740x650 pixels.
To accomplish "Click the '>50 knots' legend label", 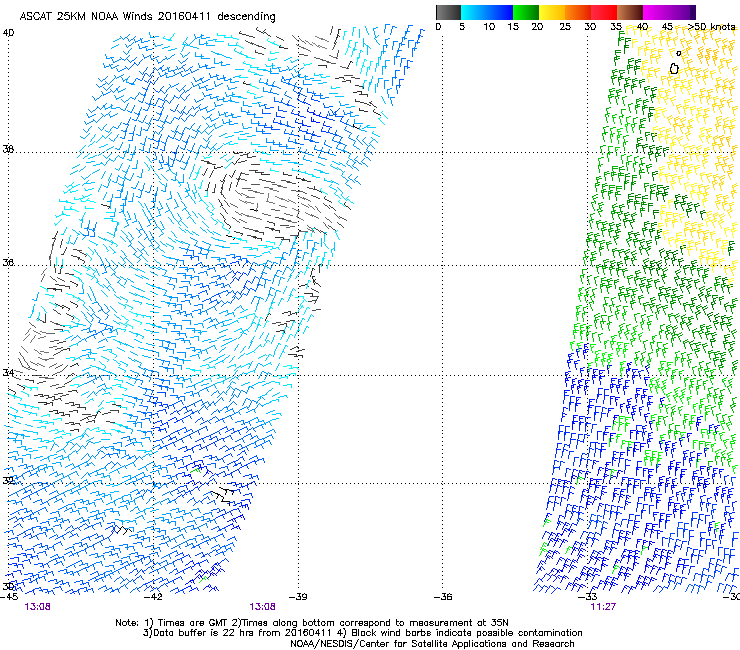I will (x=712, y=27).
